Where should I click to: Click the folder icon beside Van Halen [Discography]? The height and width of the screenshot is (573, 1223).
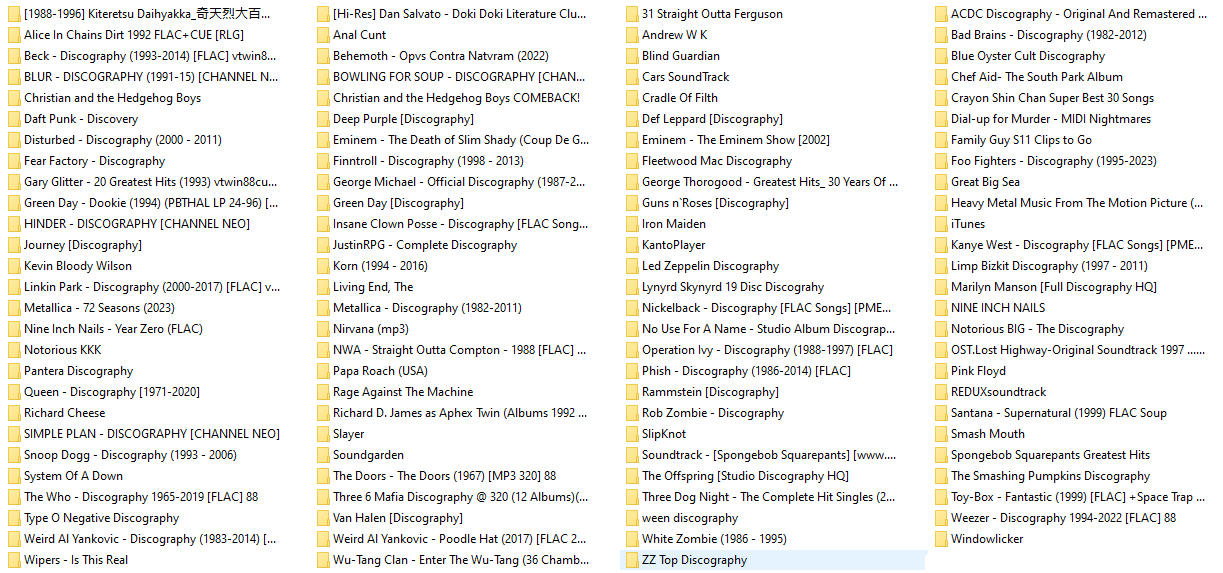322,518
